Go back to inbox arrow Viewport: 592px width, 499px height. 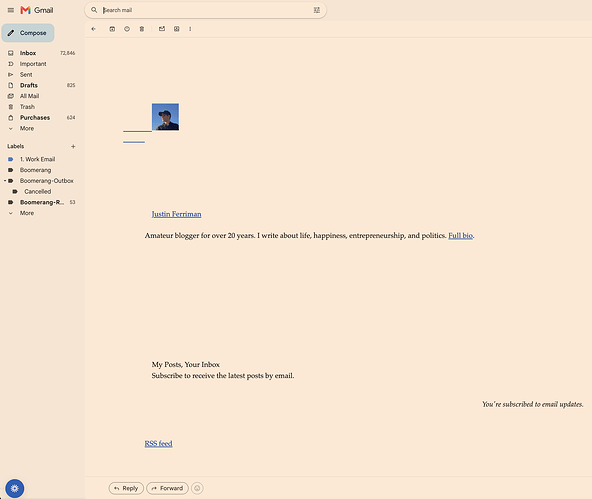(x=94, y=29)
